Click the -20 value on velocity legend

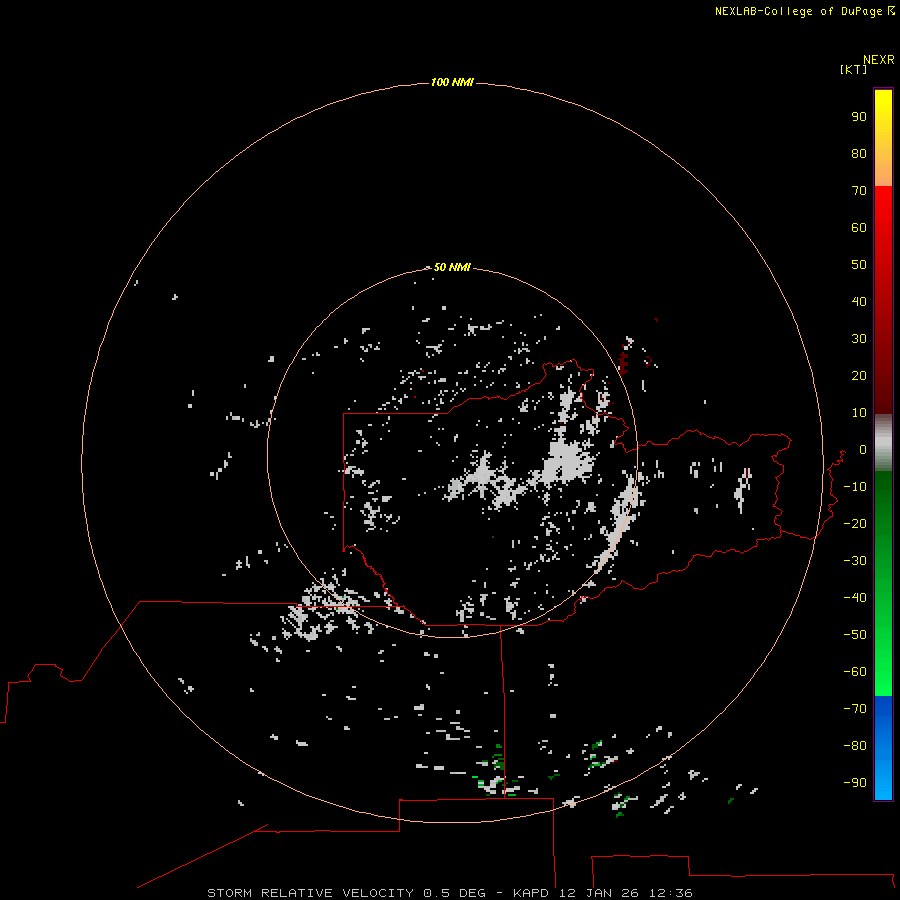pyautogui.click(x=855, y=523)
